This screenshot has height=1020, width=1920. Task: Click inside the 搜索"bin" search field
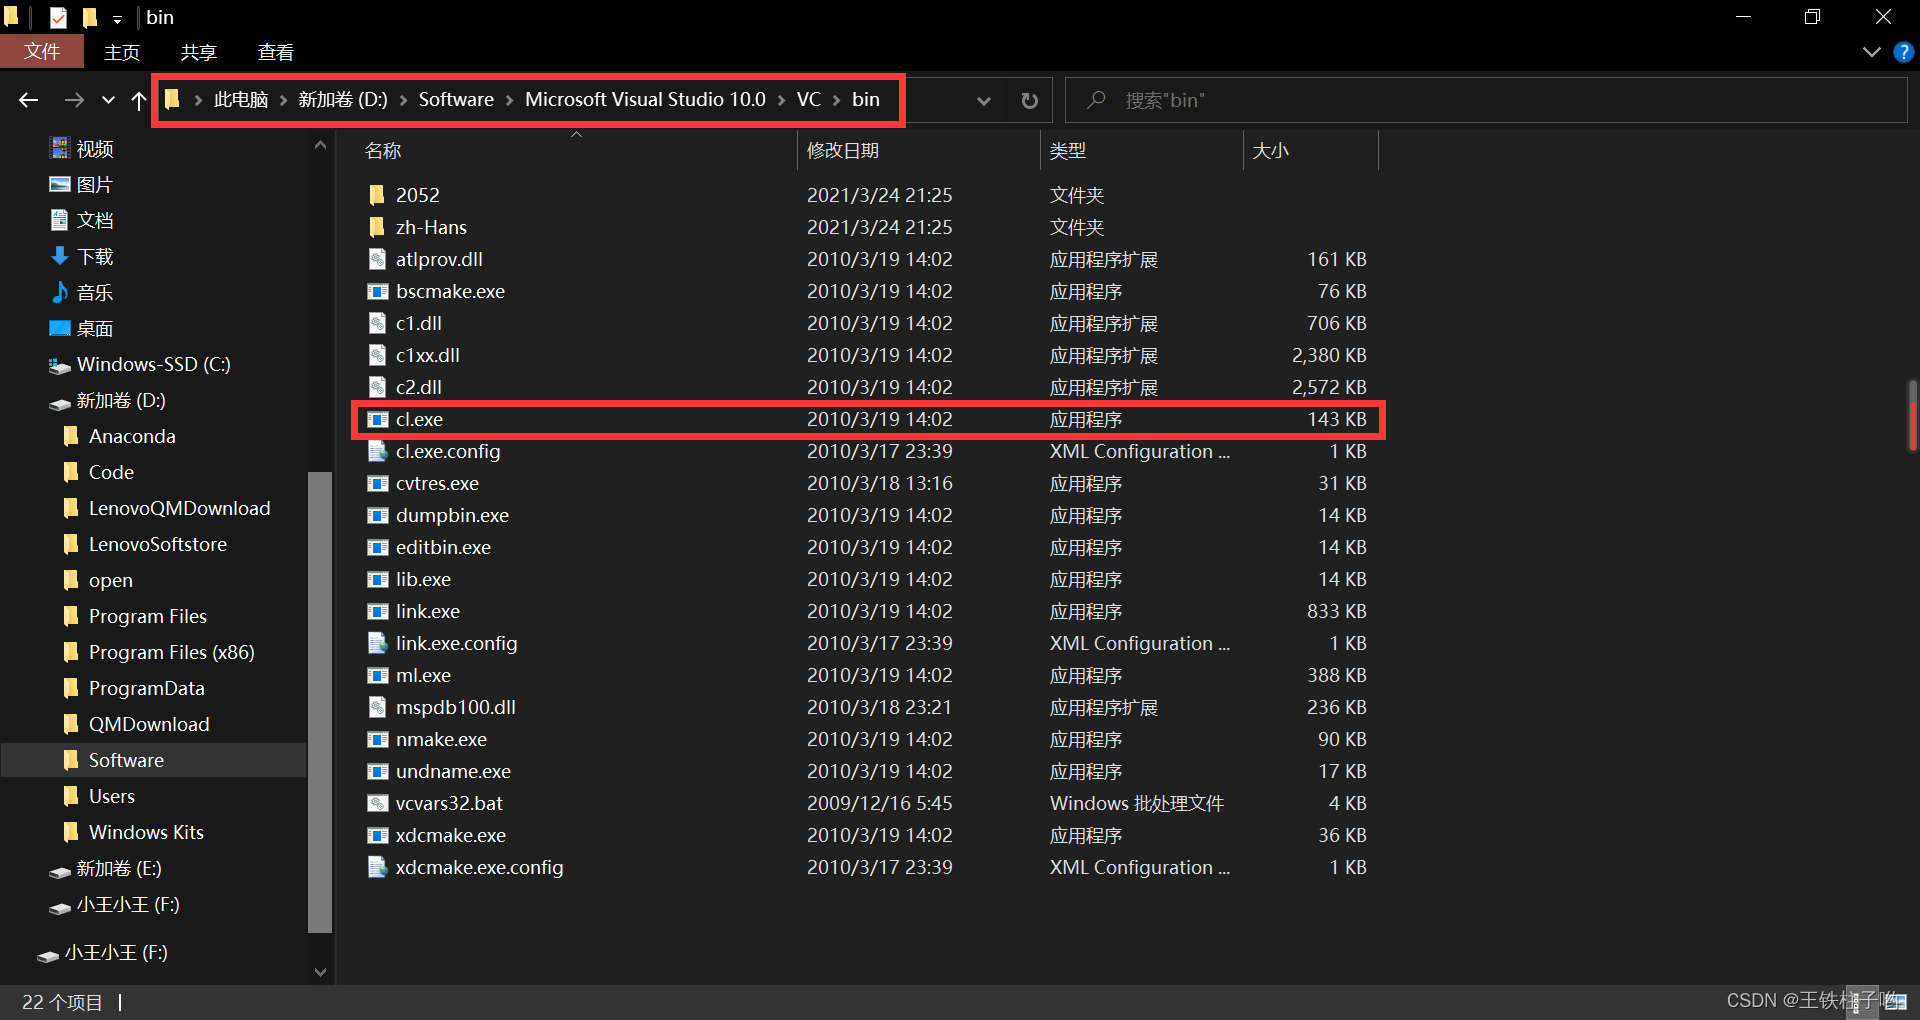pyautogui.click(x=1486, y=100)
